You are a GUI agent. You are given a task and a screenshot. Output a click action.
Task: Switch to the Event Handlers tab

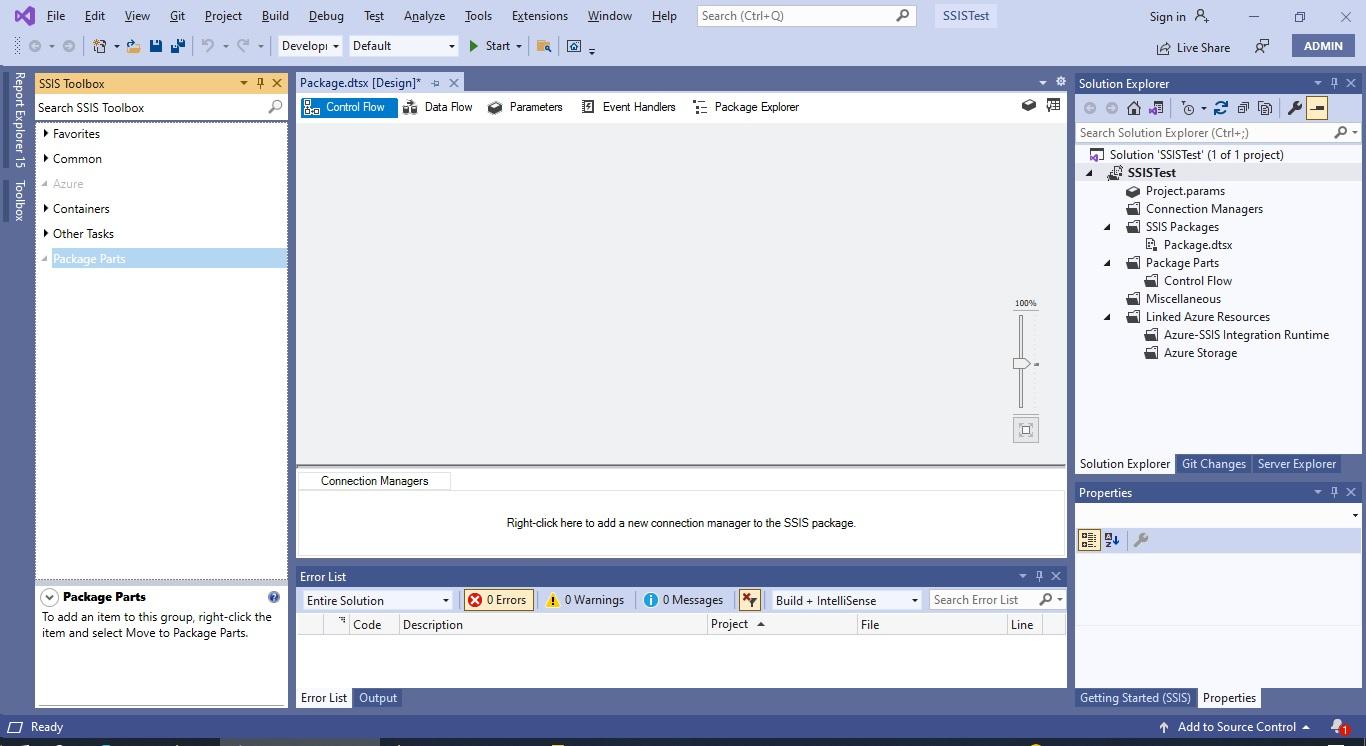[628, 107]
